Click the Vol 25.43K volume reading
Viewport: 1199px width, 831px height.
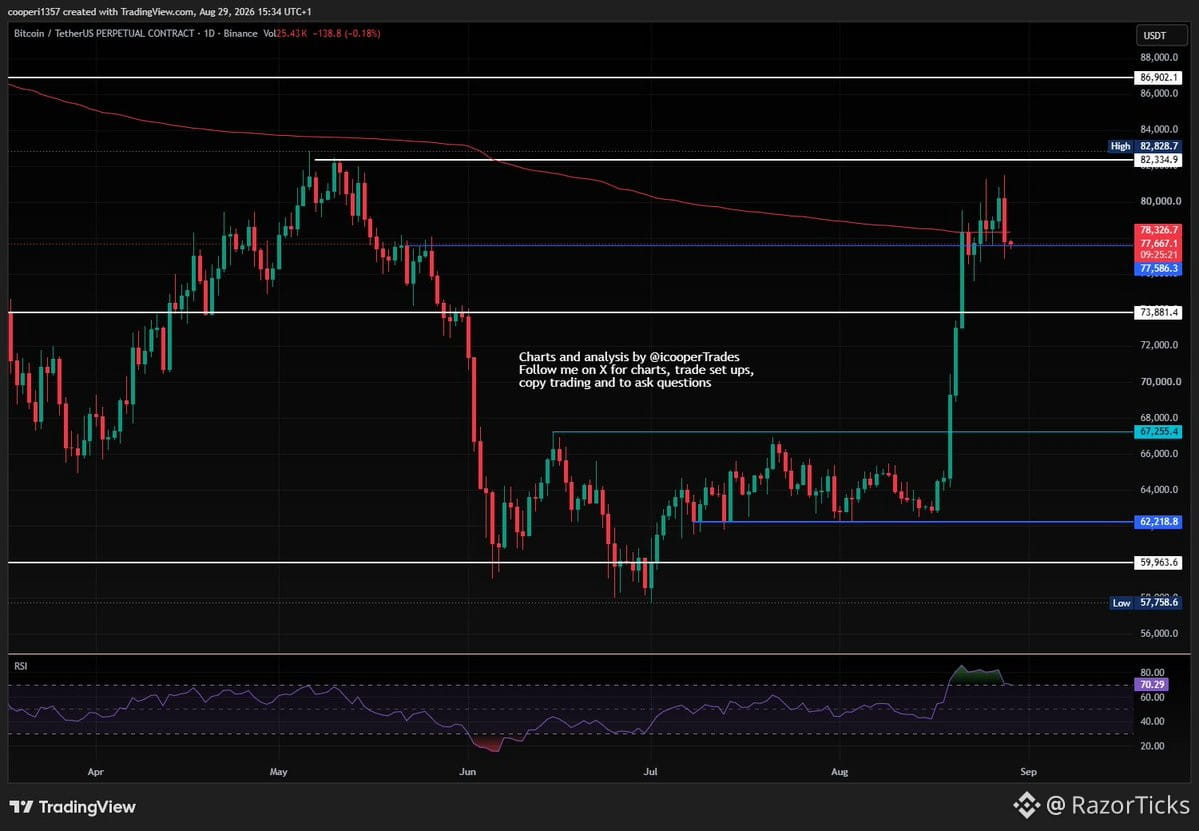284,34
